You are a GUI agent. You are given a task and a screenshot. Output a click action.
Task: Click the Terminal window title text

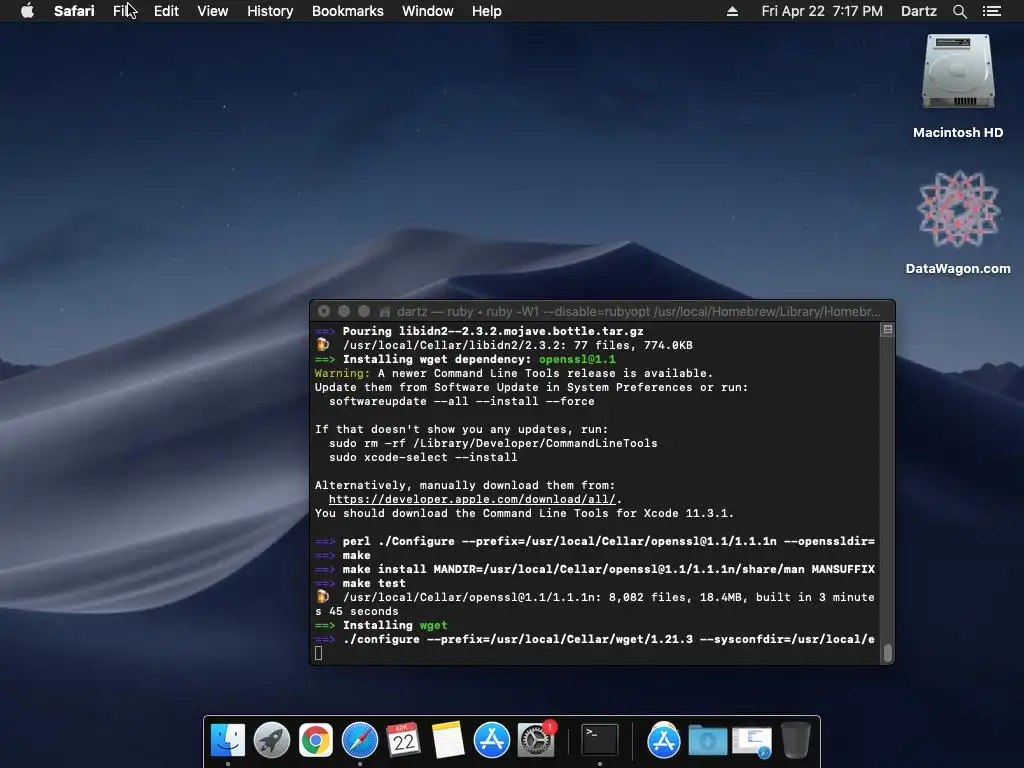click(638, 312)
